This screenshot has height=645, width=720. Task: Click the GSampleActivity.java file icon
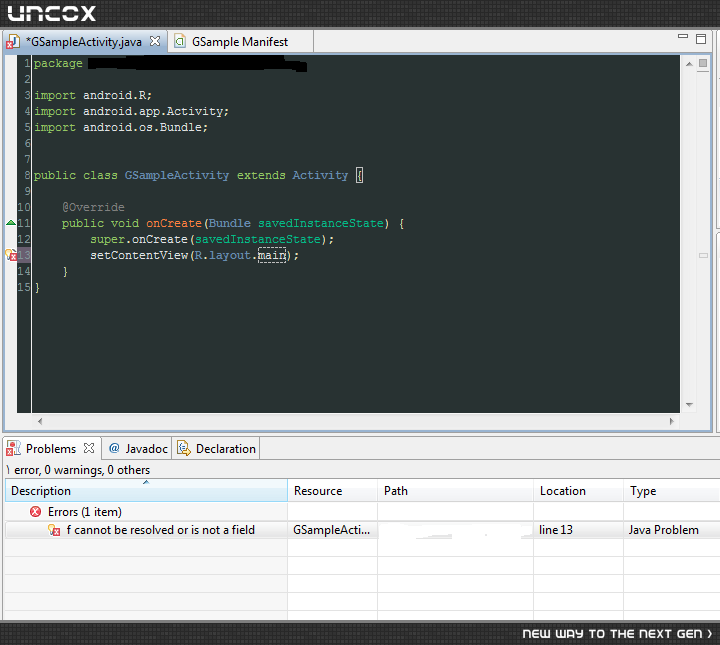coord(12,42)
